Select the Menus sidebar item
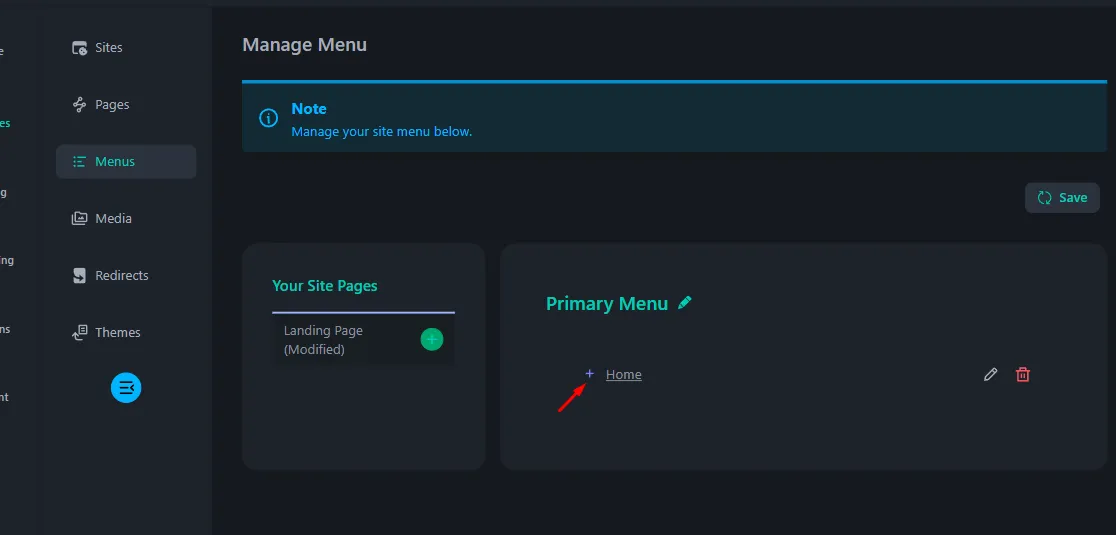 [x=126, y=161]
